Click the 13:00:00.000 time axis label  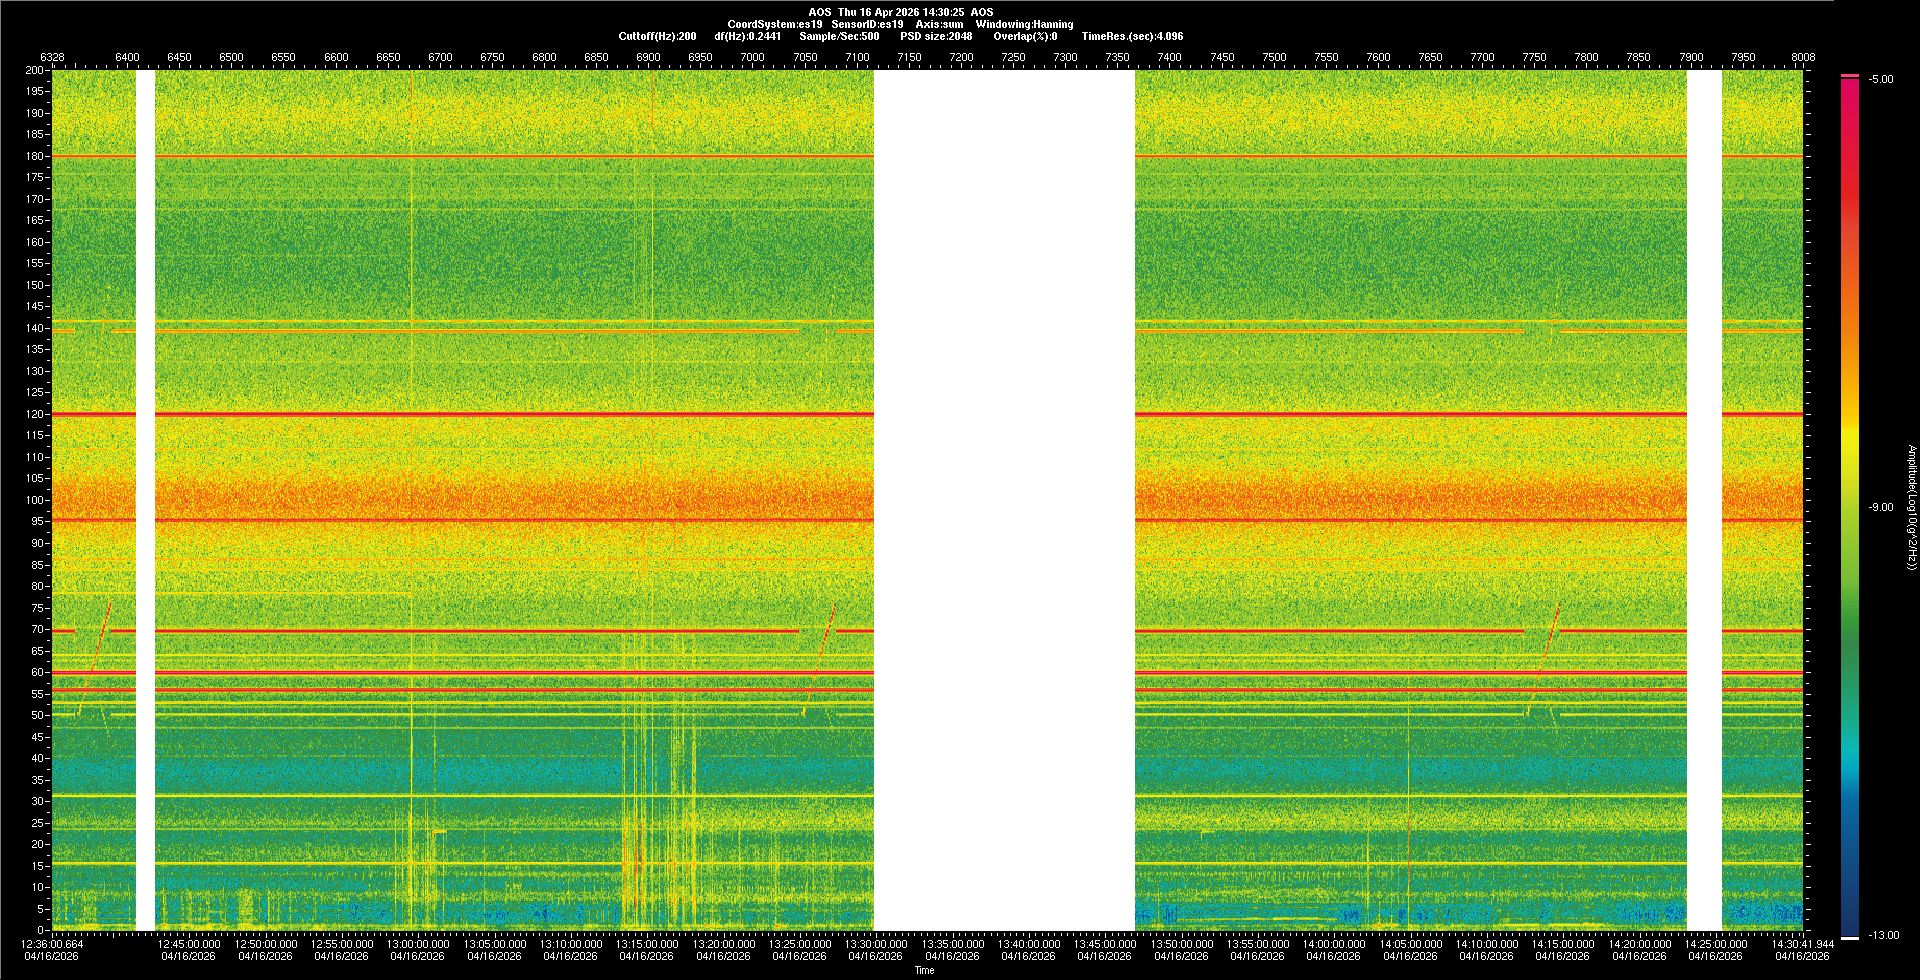point(417,944)
